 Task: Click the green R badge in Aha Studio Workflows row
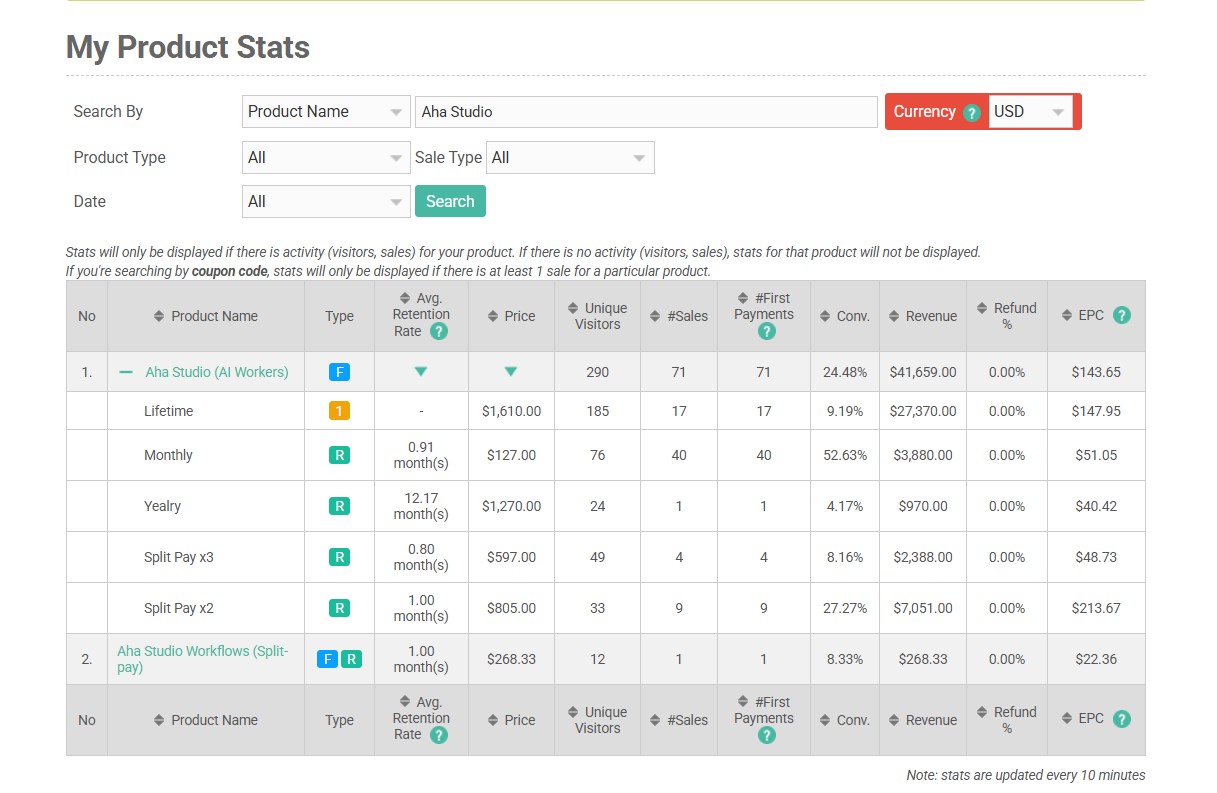click(351, 659)
